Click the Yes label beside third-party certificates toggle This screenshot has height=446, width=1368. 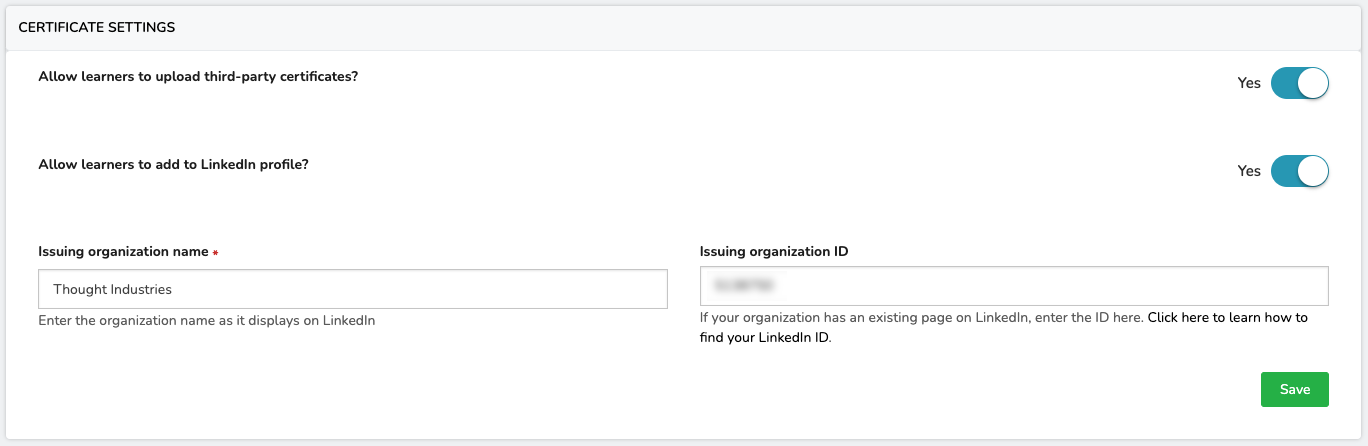(1249, 83)
